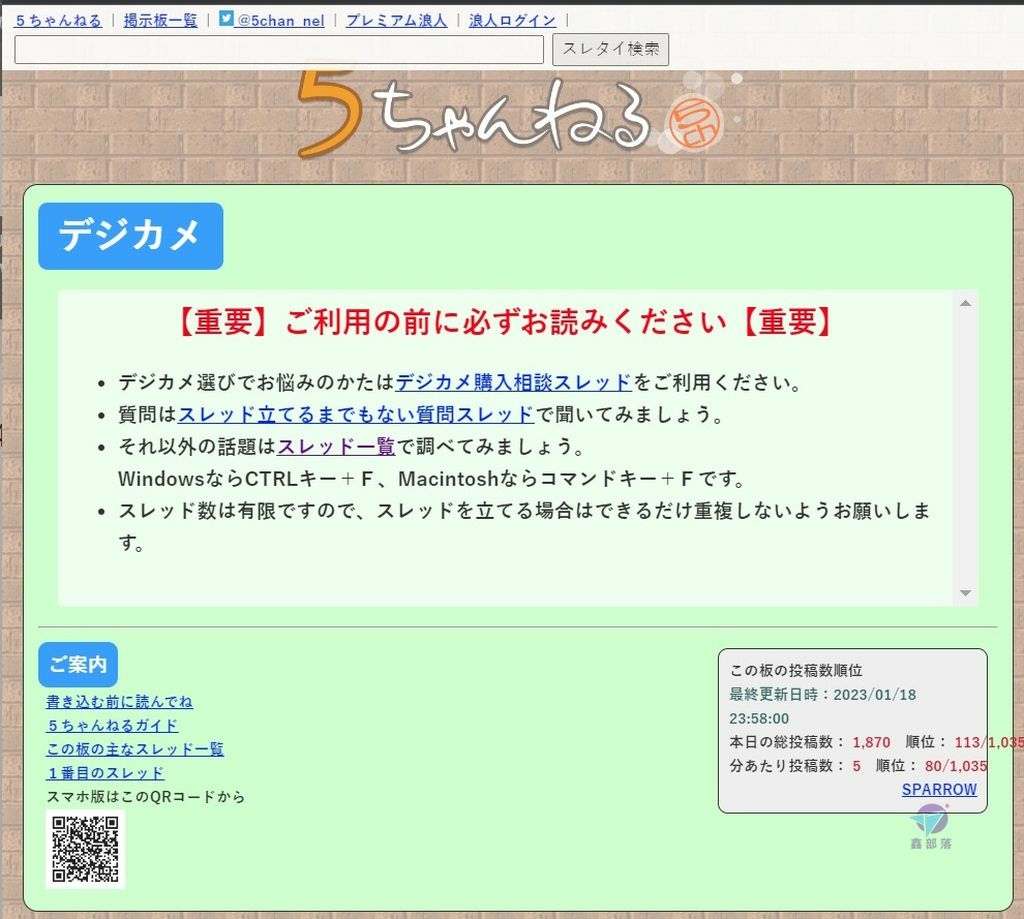Screen dimensions: 1024x919
Task: Click the rank value 113/1,035
Action: (x=989, y=742)
